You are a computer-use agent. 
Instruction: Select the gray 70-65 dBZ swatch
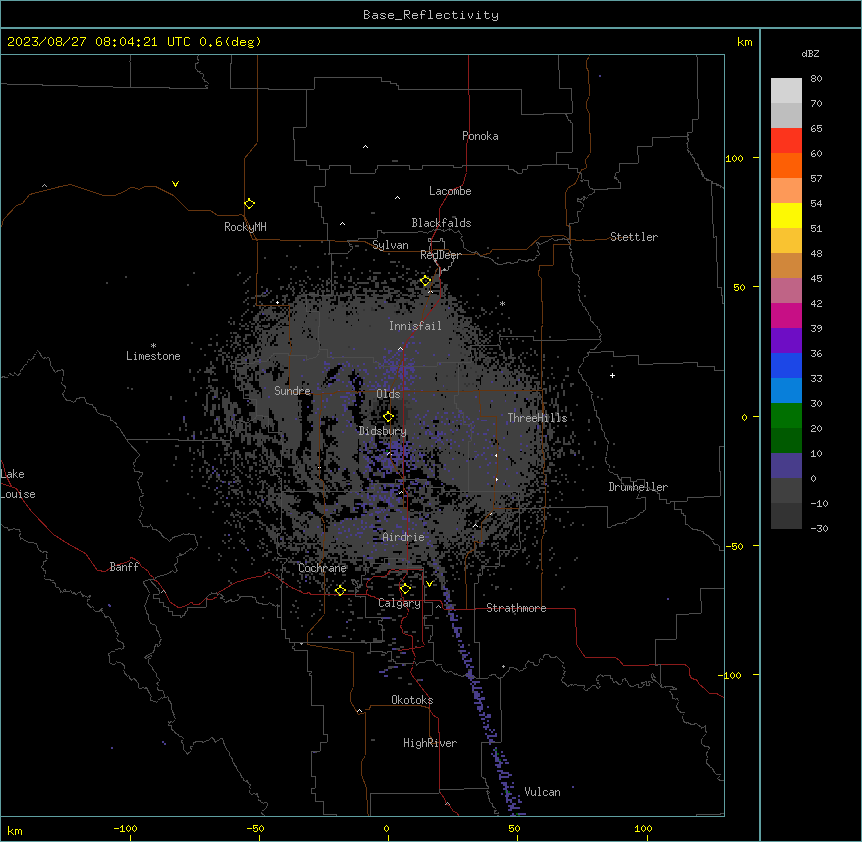pyautogui.click(x=786, y=115)
